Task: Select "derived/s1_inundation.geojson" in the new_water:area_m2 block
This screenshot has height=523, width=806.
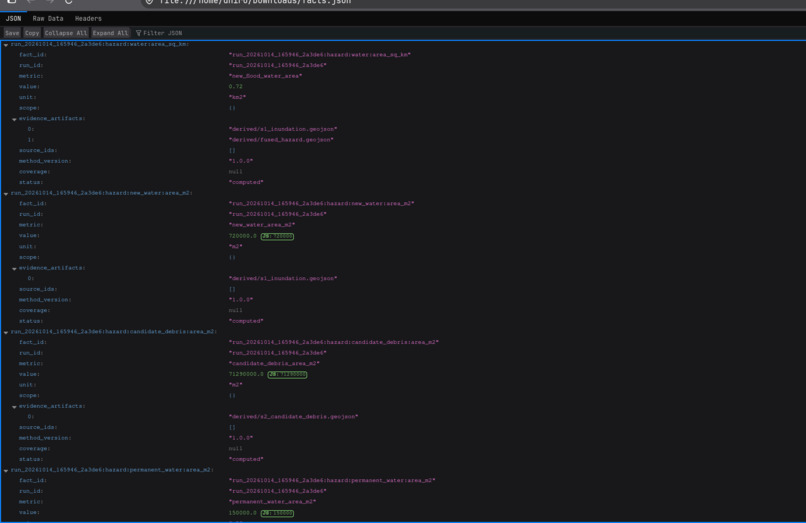Action: tap(283, 278)
